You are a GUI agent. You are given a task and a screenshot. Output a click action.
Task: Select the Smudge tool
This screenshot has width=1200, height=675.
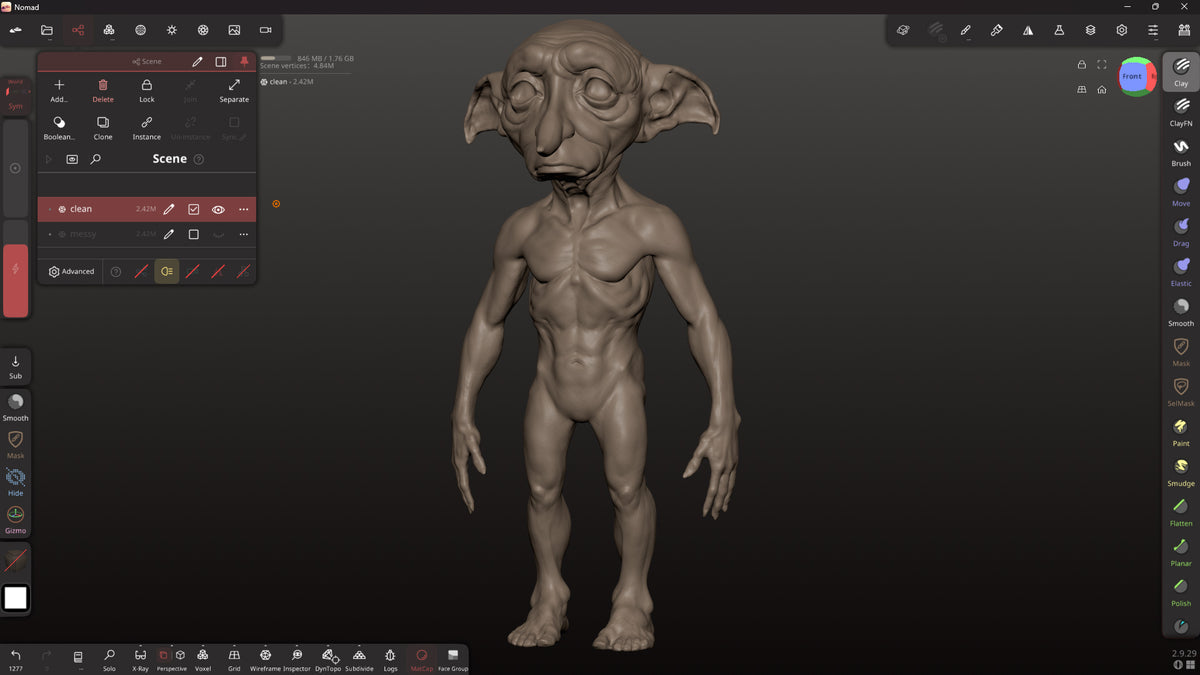pos(1181,472)
